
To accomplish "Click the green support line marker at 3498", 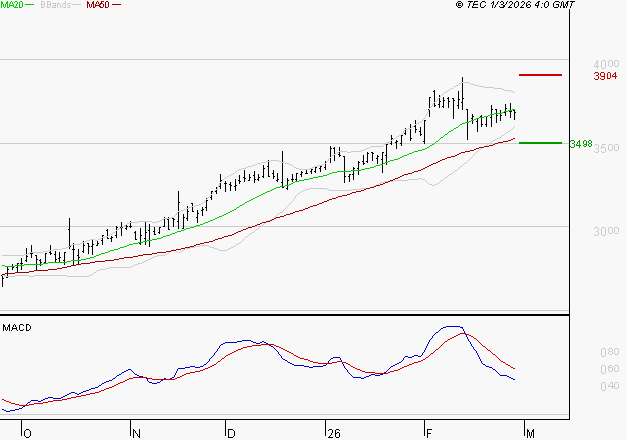I will tap(540, 143).
